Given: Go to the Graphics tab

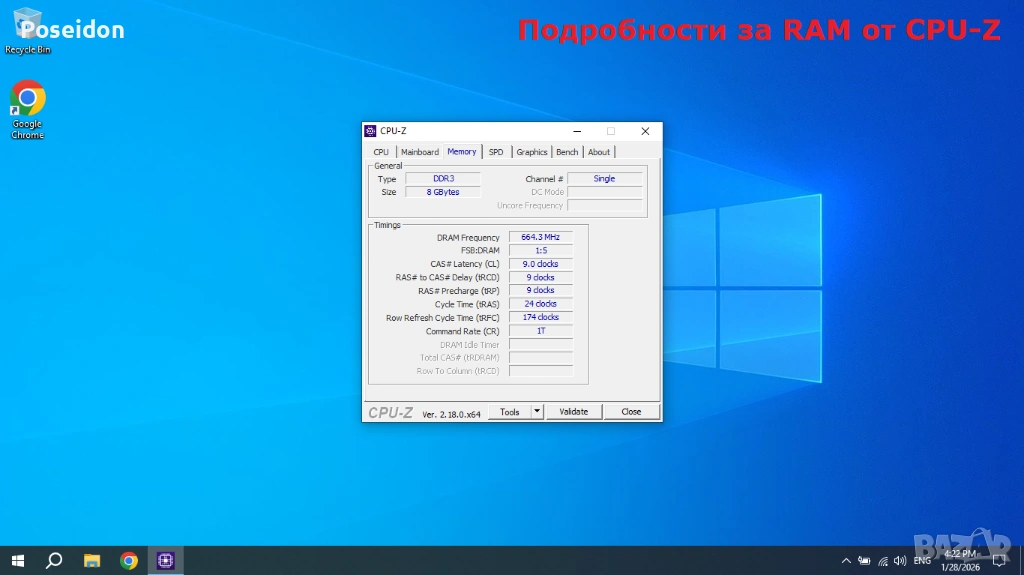Looking at the screenshot, I should [x=532, y=152].
